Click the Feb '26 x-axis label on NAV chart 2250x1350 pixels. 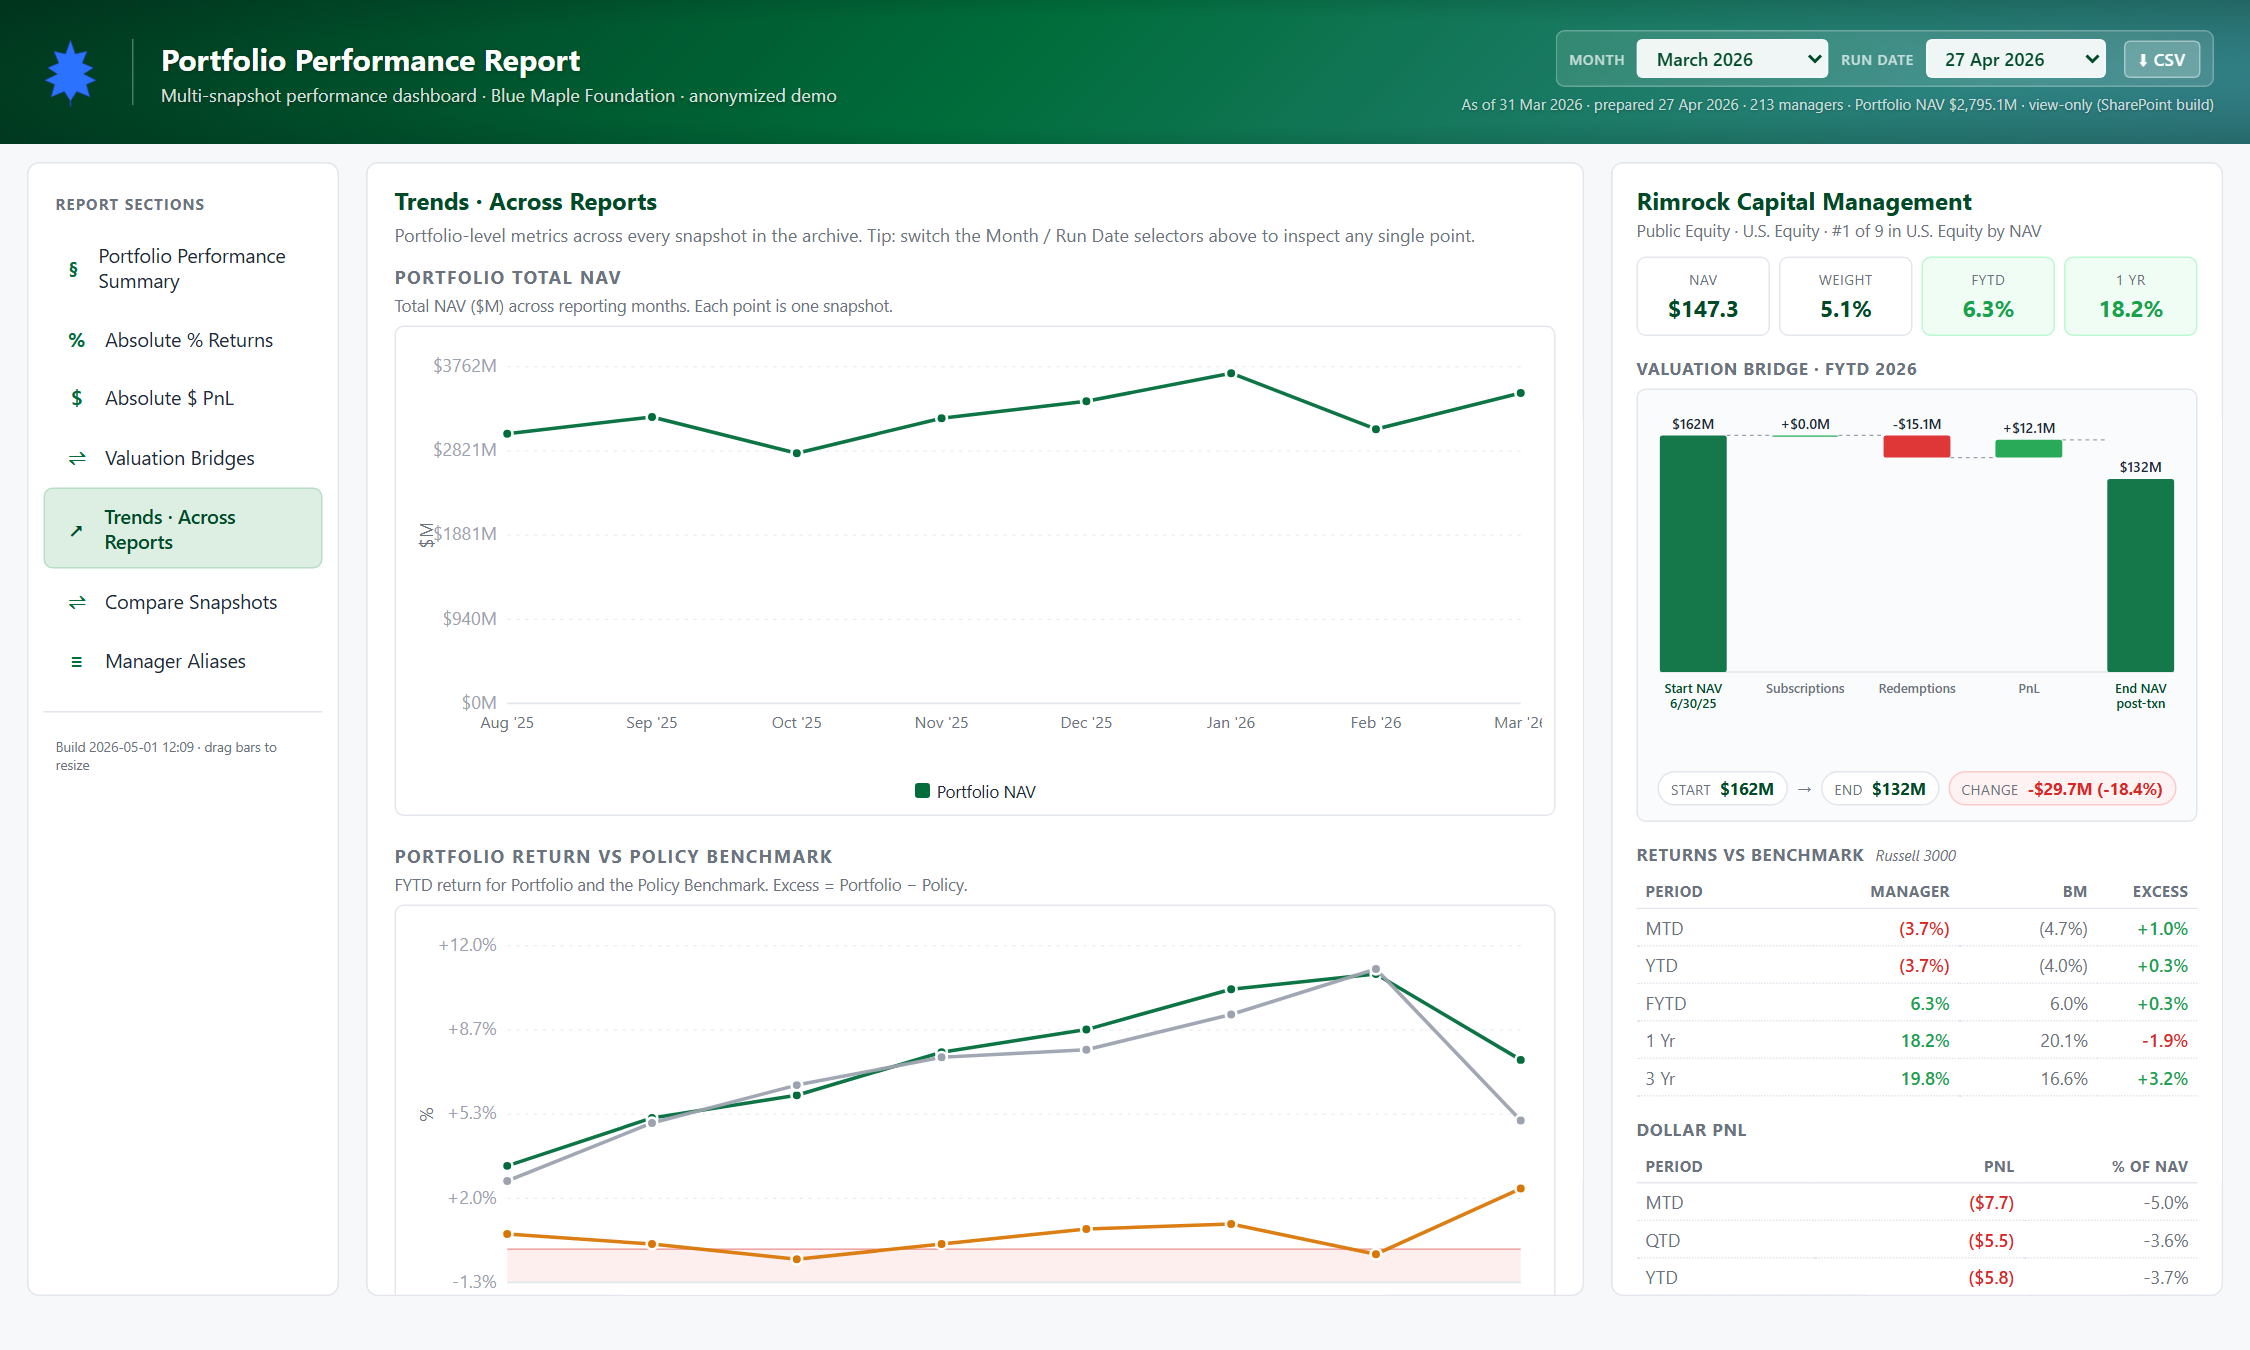(x=1375, y=723)
